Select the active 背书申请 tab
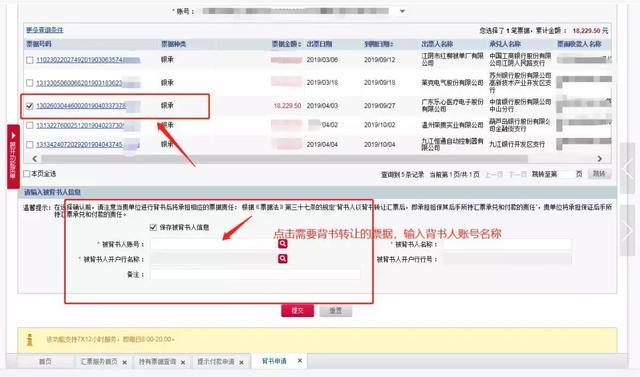Viewport: 640px width, 377px height. click(x=274, y=361)
